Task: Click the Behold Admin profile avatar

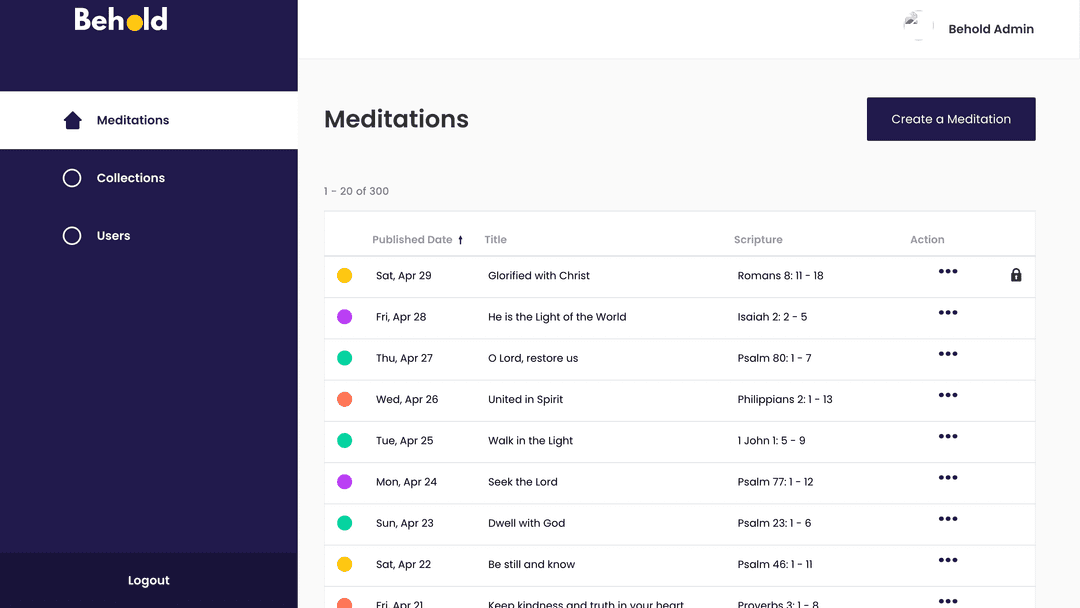Action: click(917, 27)
